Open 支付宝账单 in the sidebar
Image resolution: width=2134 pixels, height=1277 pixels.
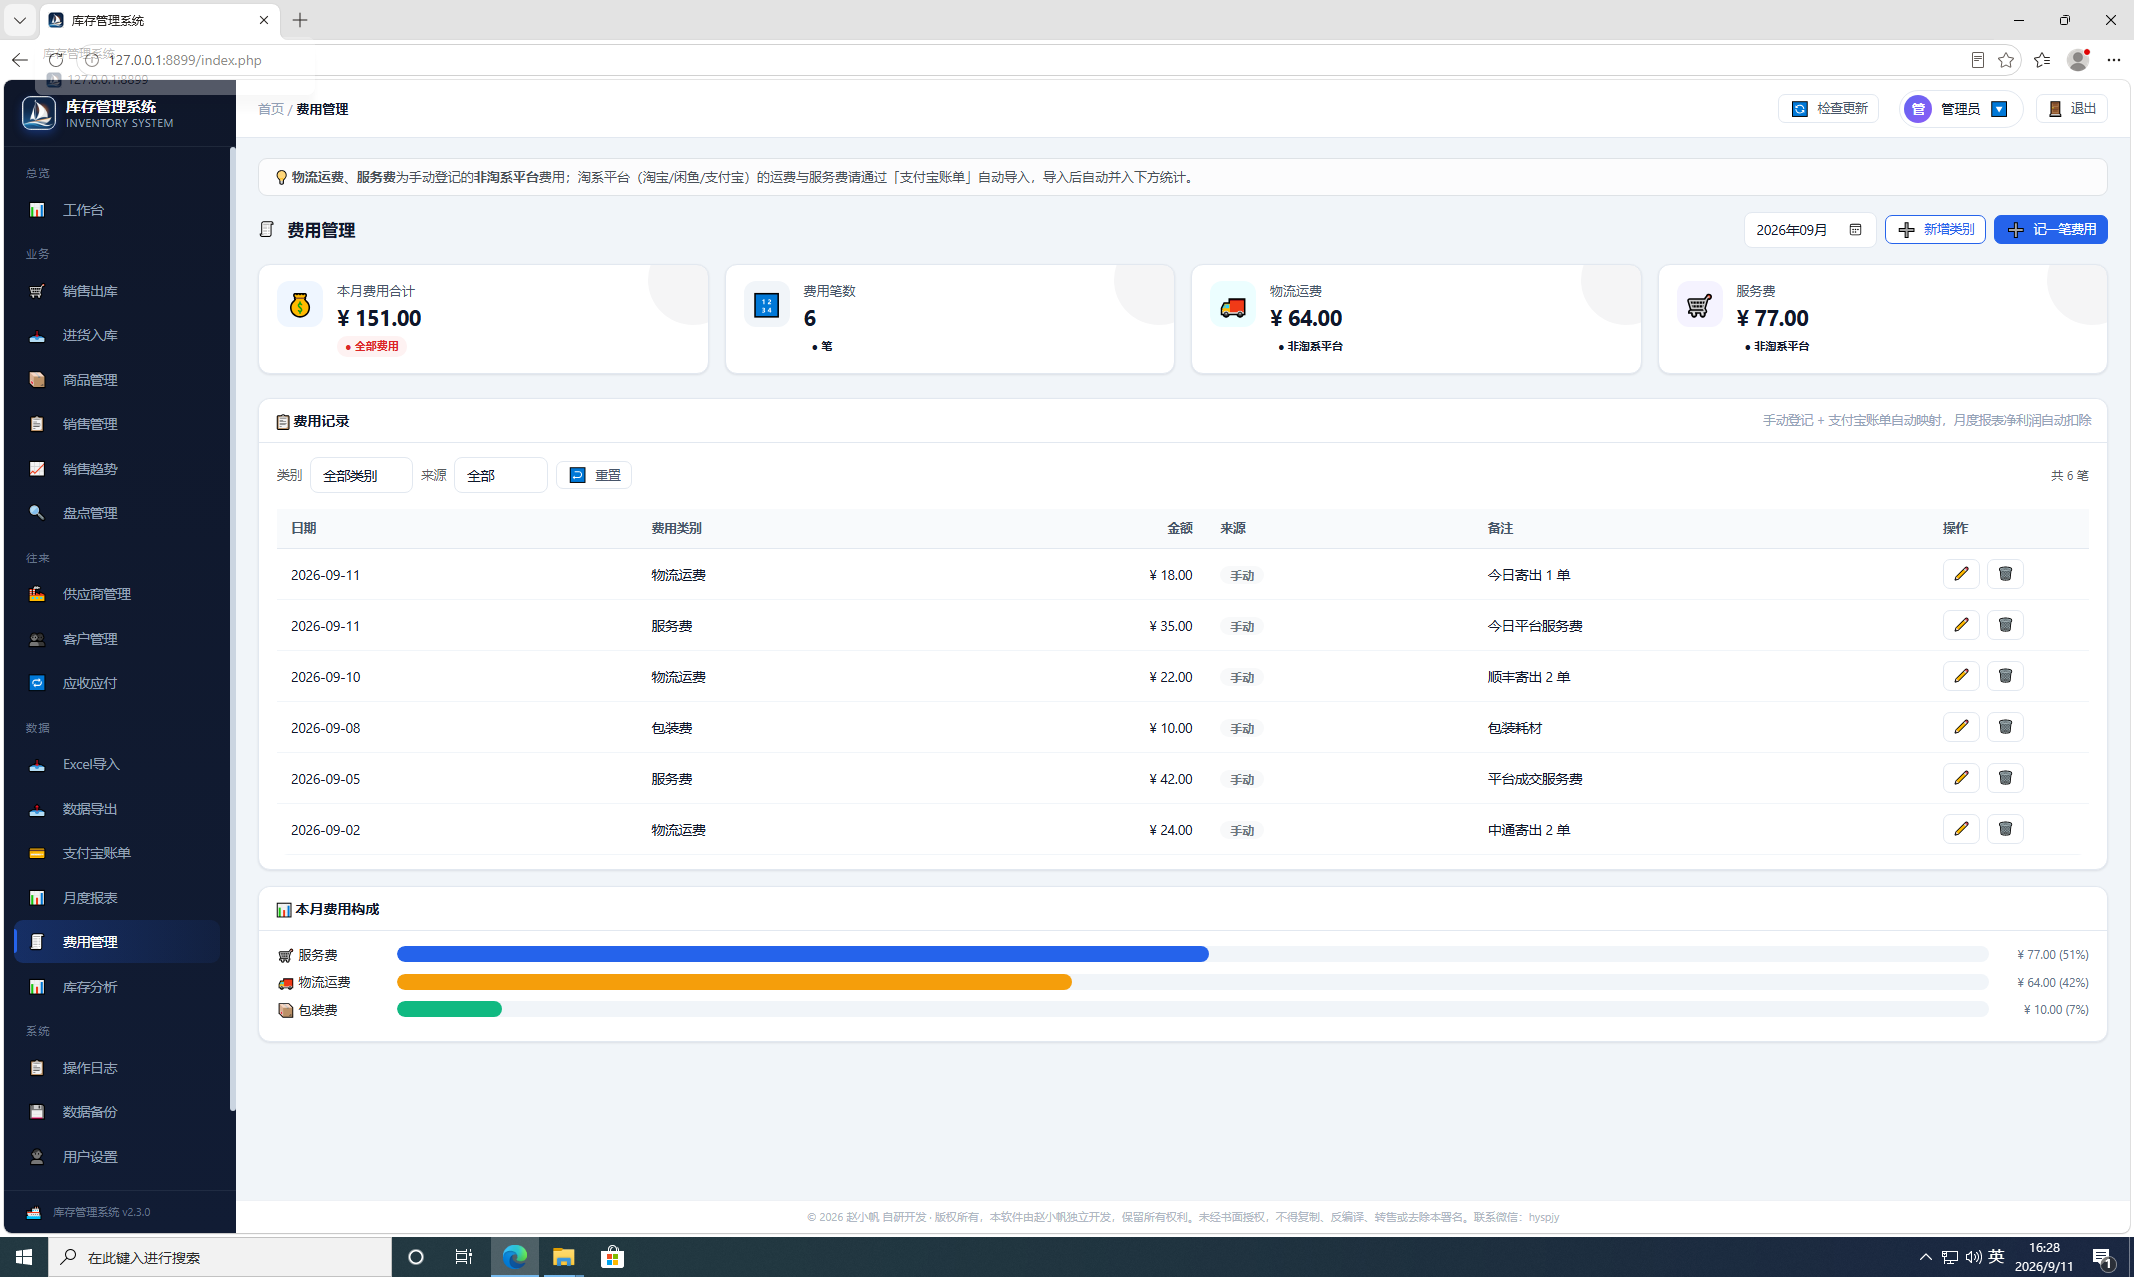[117, 853]
